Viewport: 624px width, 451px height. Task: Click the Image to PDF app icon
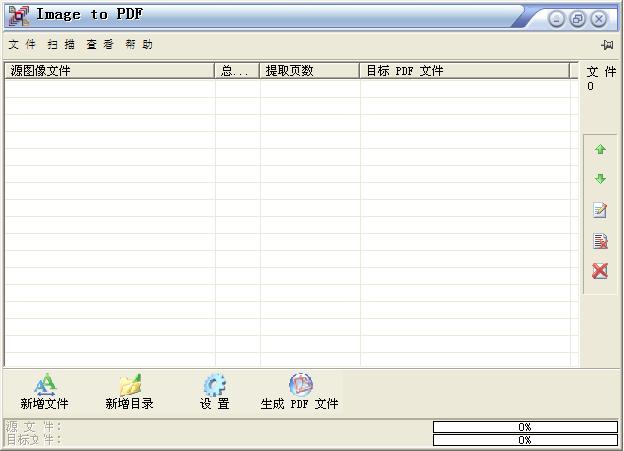(x=19, y=16)
